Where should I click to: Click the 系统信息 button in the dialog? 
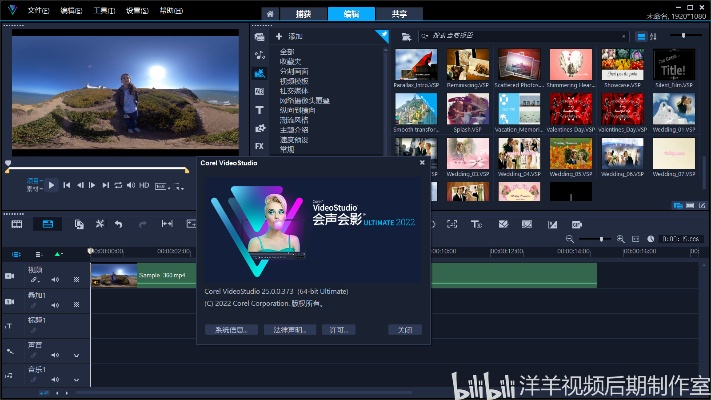coord(231,329)
